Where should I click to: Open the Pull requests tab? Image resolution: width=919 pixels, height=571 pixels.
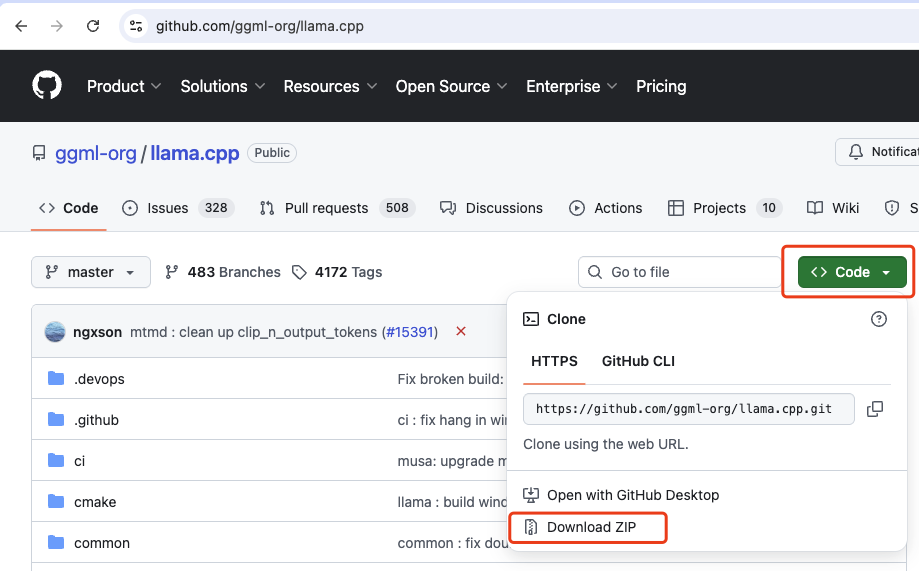pyautogui.click(x=338, y=208)
